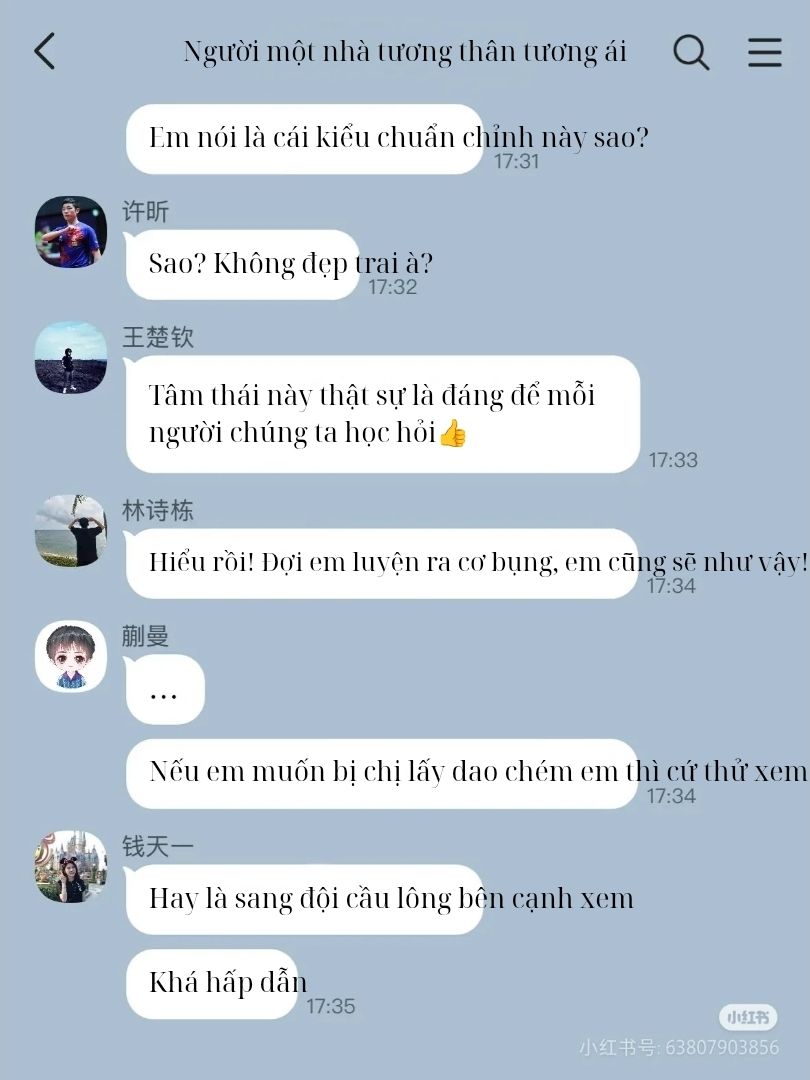This screenshot has width=810, height=1080.
Task: Select the message 'Sao? Không đẹp trai à?'
Action: click(x=291, y=264)
